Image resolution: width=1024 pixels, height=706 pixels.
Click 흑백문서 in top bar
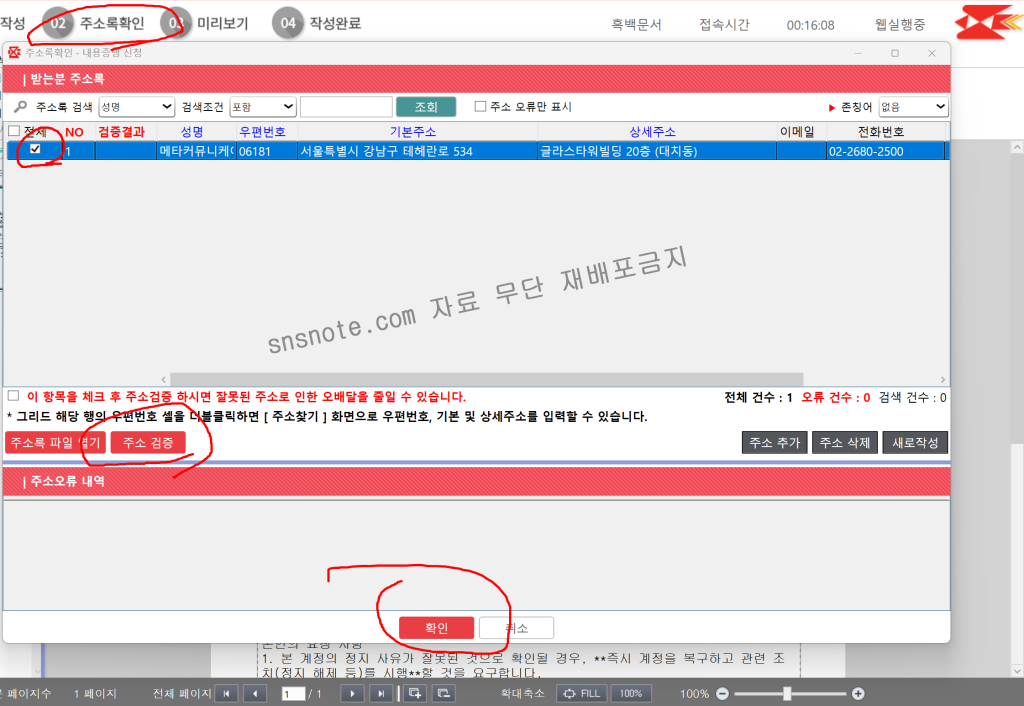point(636,25)
